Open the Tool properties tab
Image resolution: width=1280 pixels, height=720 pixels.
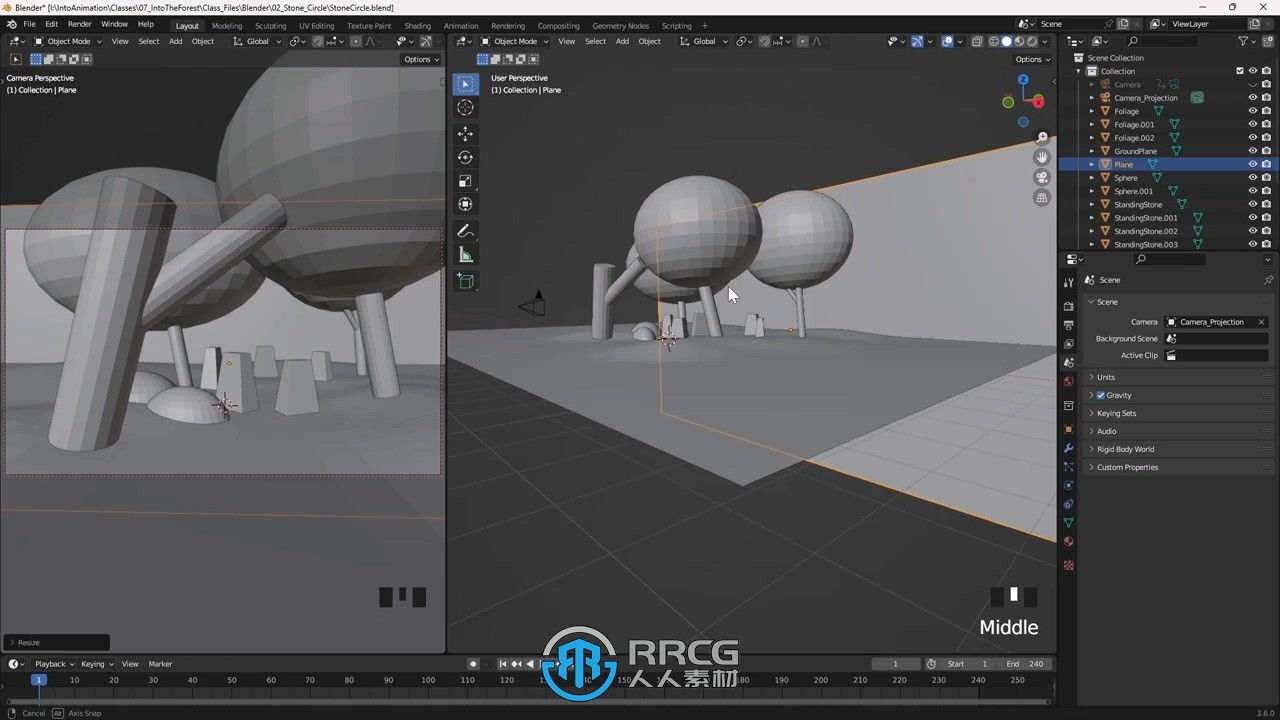[1068, 283]
